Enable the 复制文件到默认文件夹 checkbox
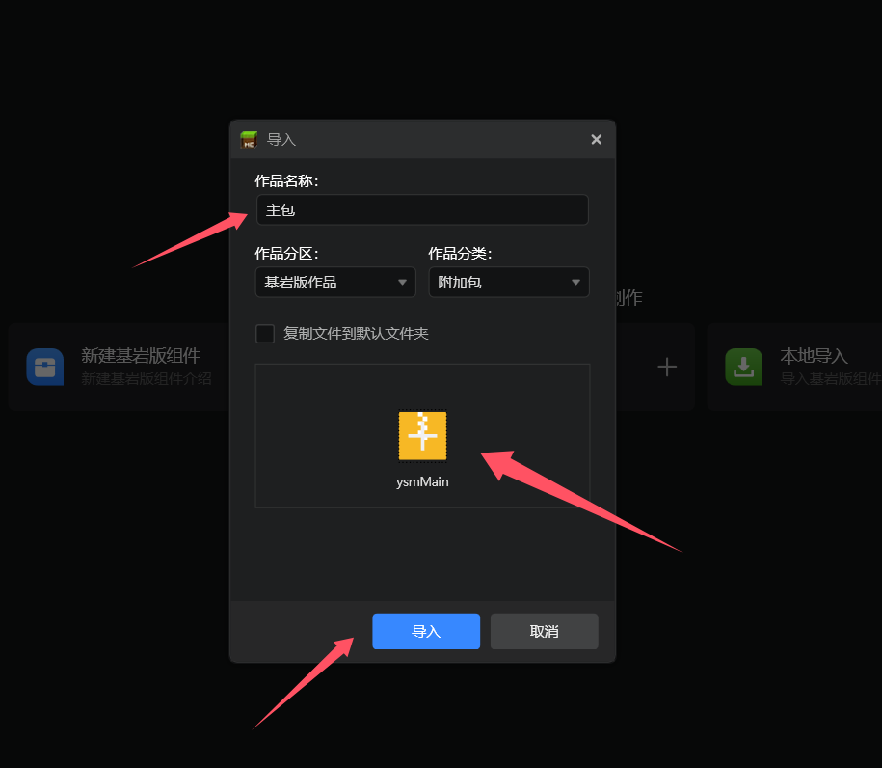The width and height of the screenshot is (882, 768). pos(265,334)
